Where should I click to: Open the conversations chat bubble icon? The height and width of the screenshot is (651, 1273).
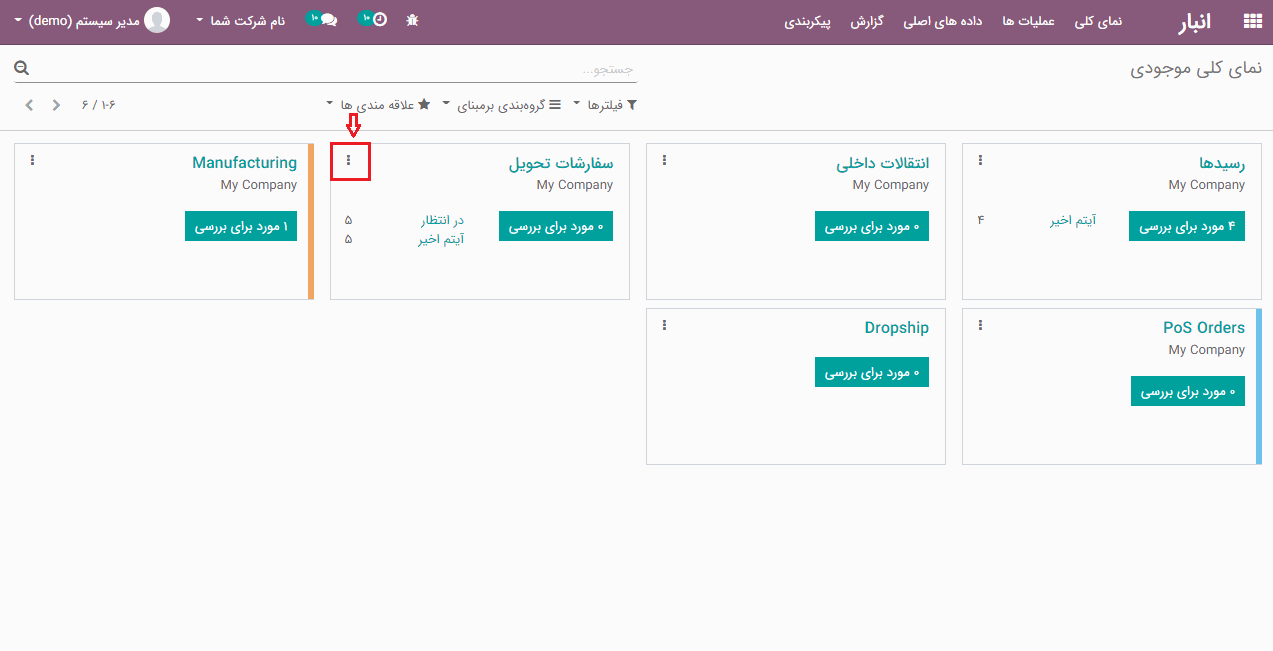[x=329, y=20]
